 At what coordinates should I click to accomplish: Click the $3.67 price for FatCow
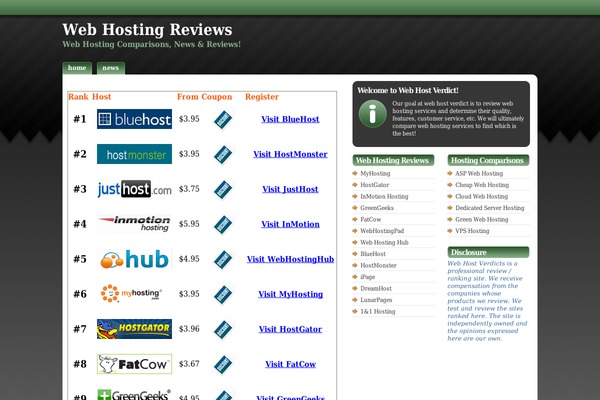tap(189, 364)
